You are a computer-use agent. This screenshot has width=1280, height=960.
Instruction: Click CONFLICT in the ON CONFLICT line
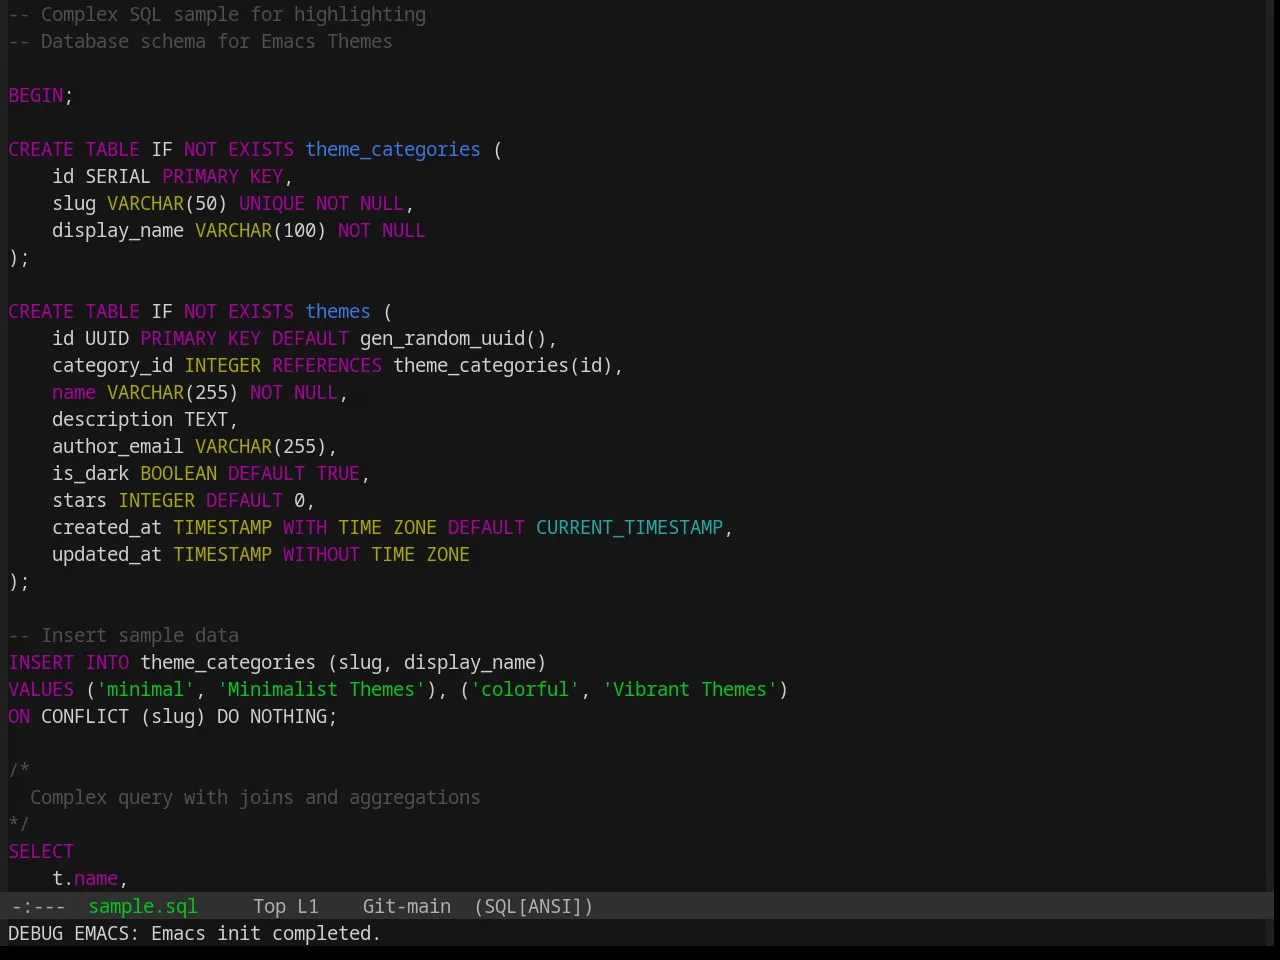click(x=85, y=716)
